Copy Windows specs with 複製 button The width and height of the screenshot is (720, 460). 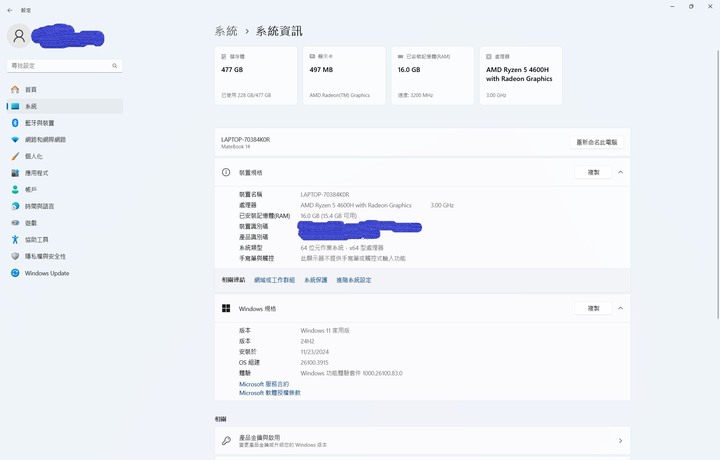pos(593,308)
